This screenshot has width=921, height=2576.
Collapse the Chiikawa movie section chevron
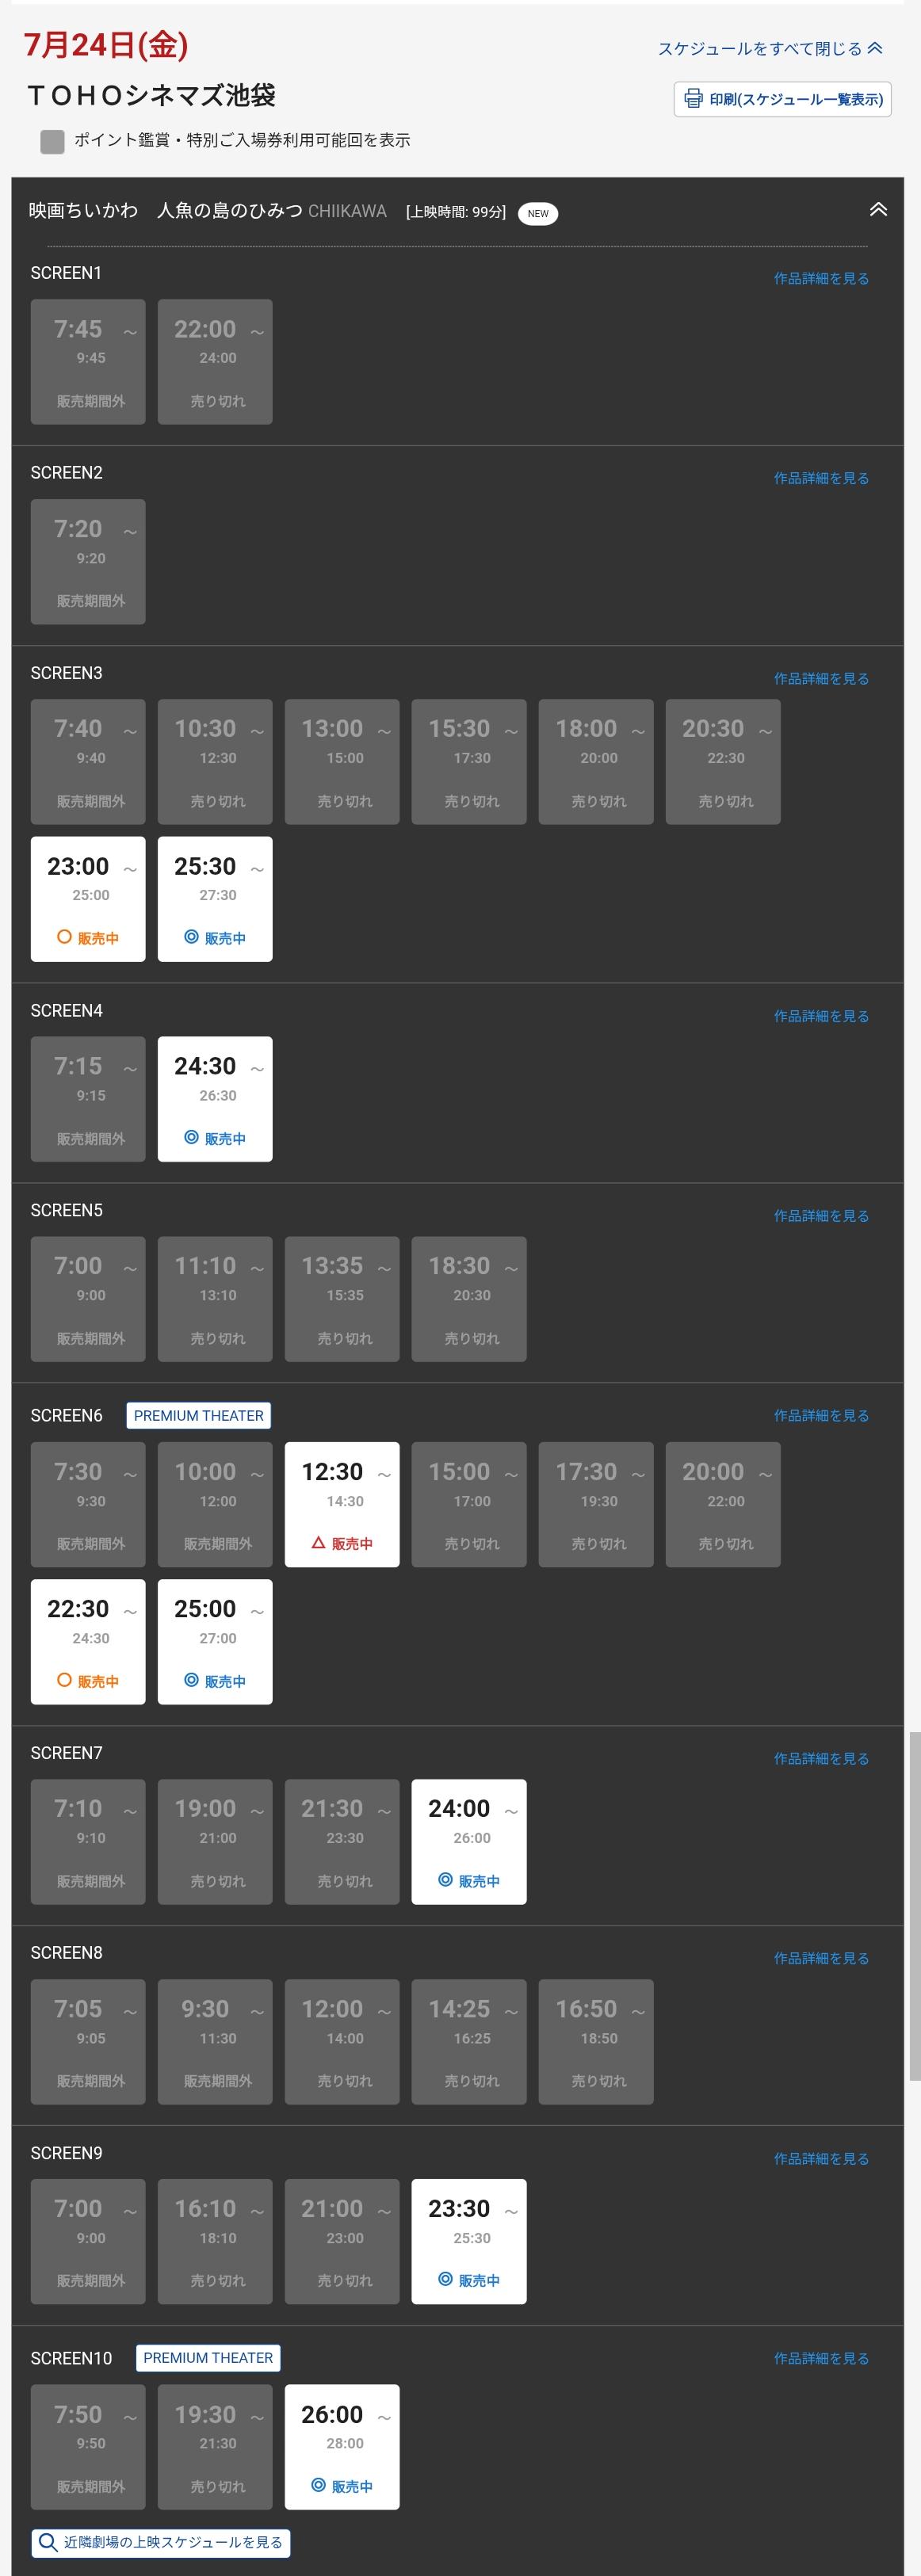click(878, 210)
